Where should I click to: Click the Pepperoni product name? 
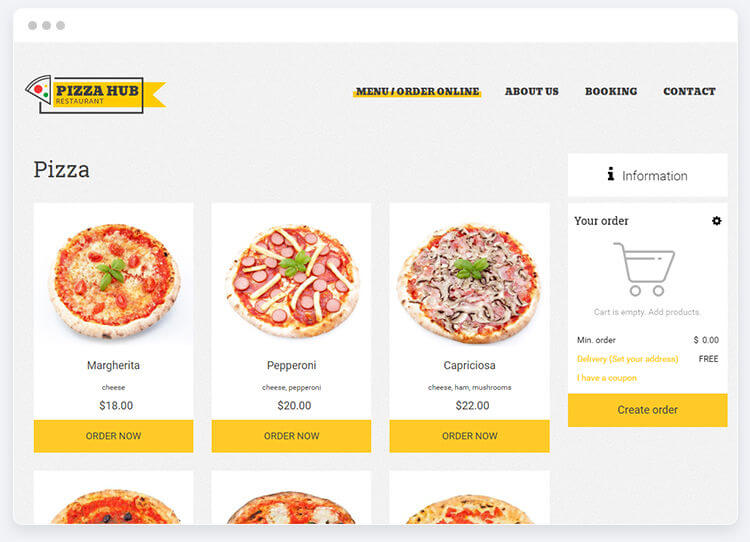(x=291, y=365)
